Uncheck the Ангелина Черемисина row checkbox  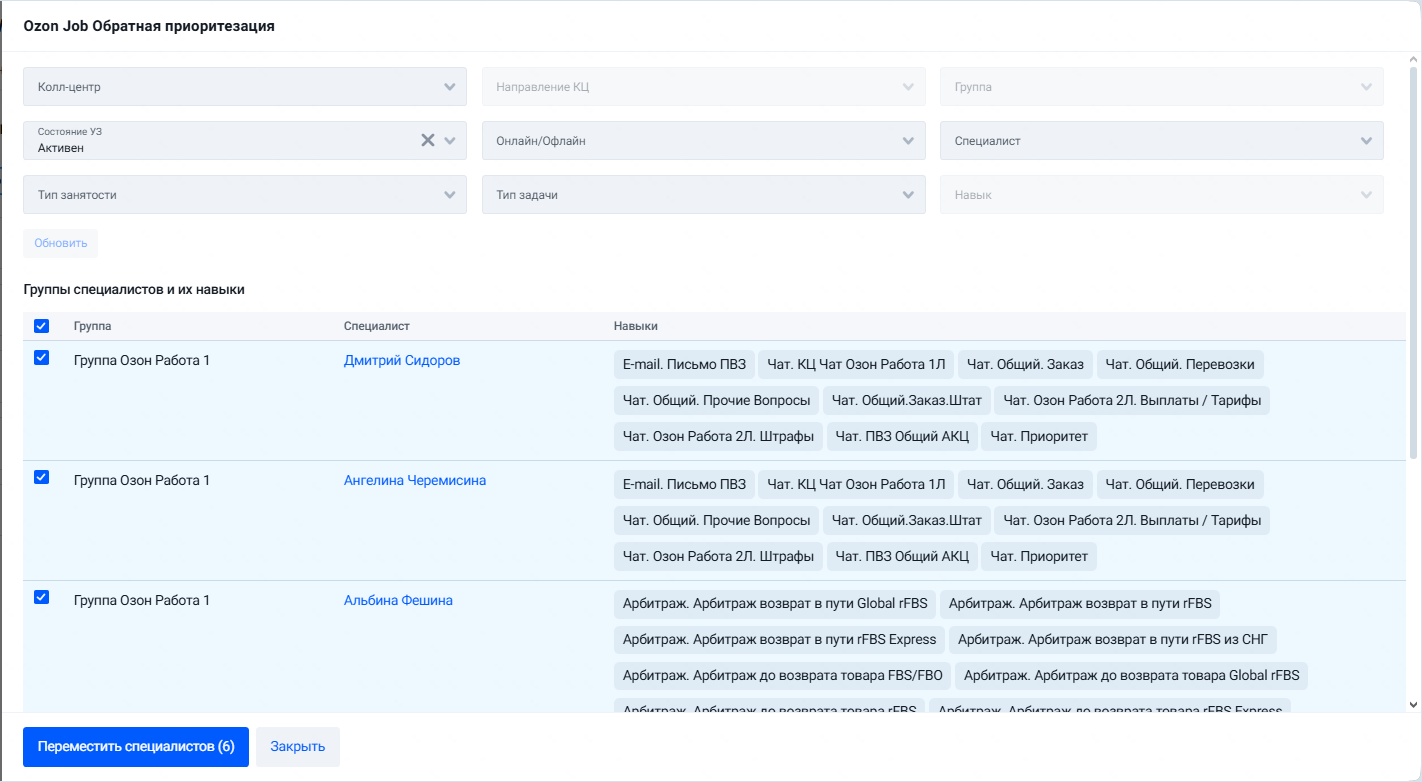click(x=41, y=478)
